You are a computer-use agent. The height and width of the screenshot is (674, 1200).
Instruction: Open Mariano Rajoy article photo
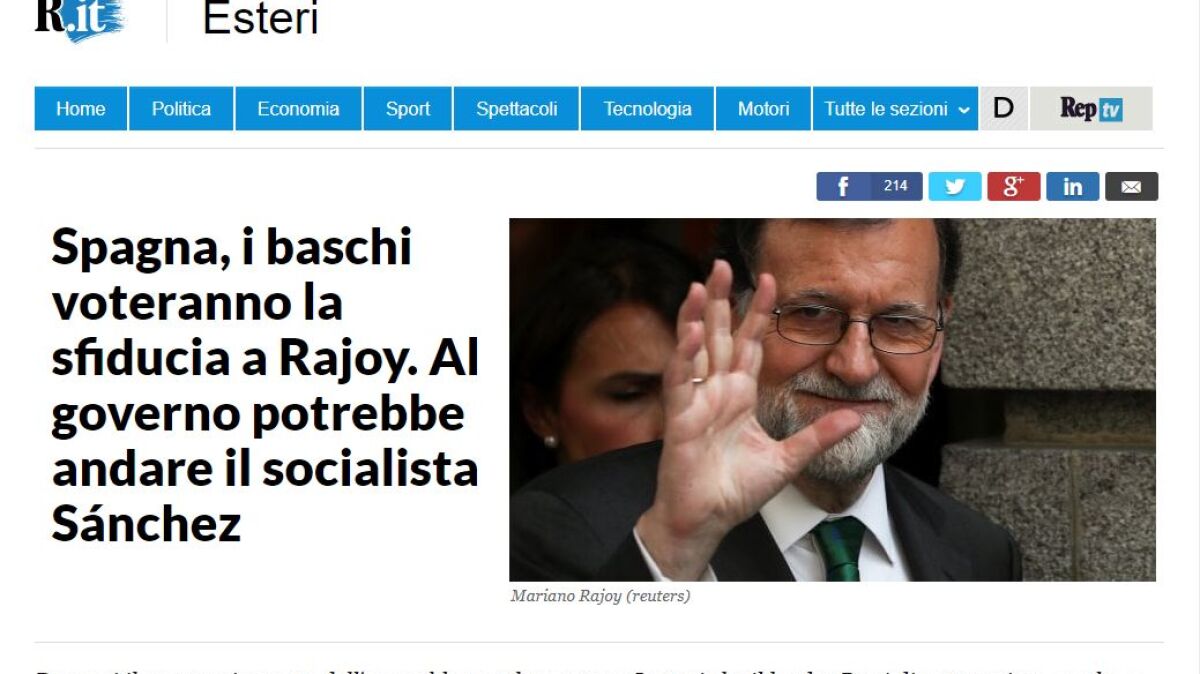pos(832,400)
